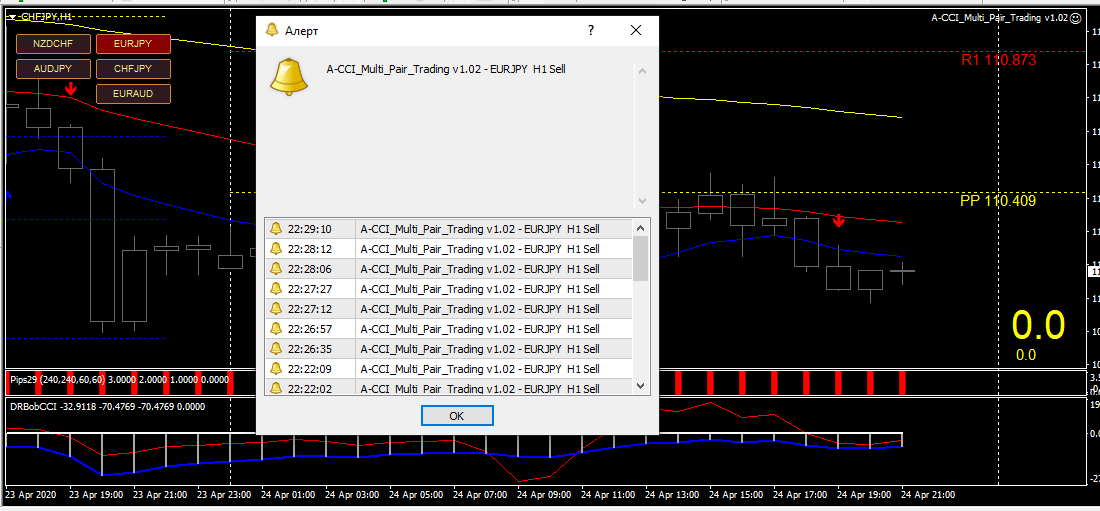This screenshot has height=511, width=1100.
Task: Select the 22:28:06 alert row
Action: coord(448,269)
